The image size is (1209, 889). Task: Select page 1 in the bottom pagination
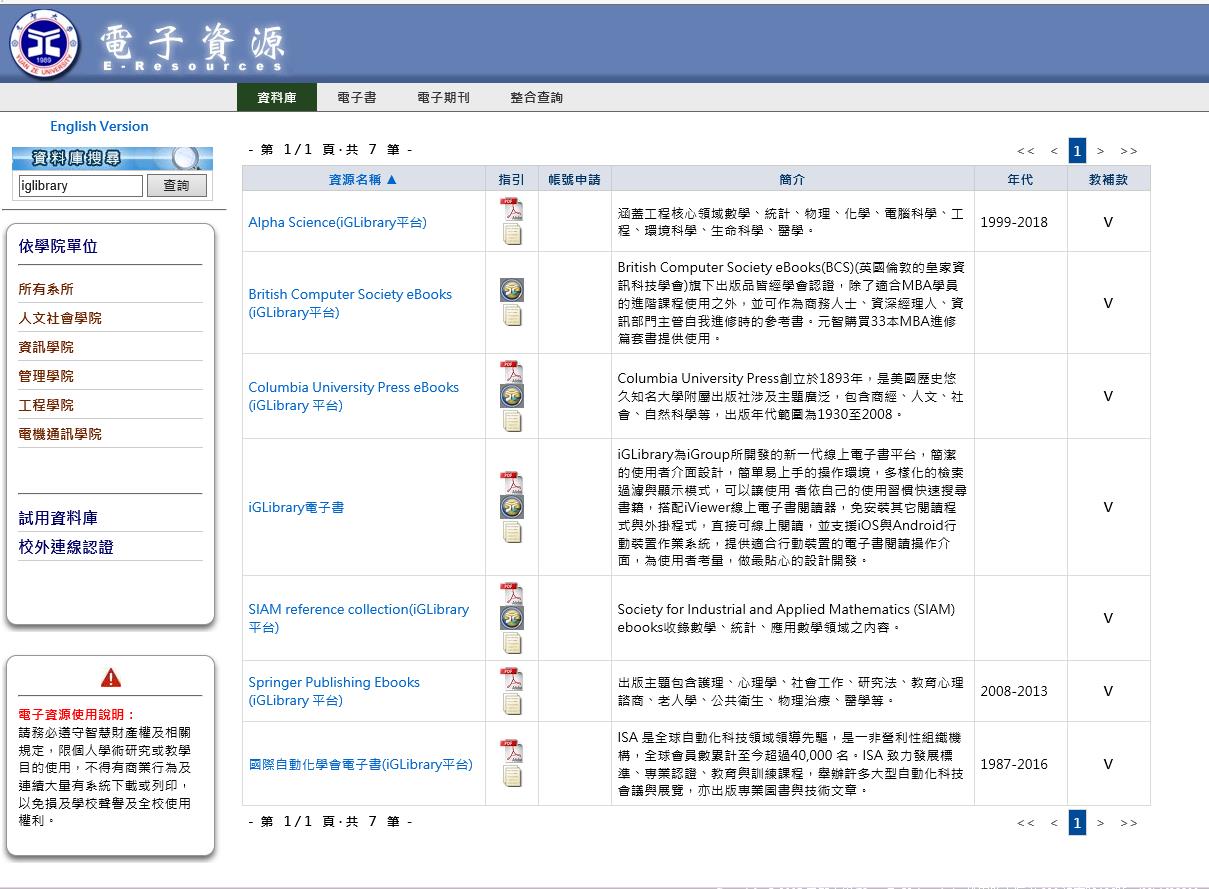click(x=1077, y=823)
